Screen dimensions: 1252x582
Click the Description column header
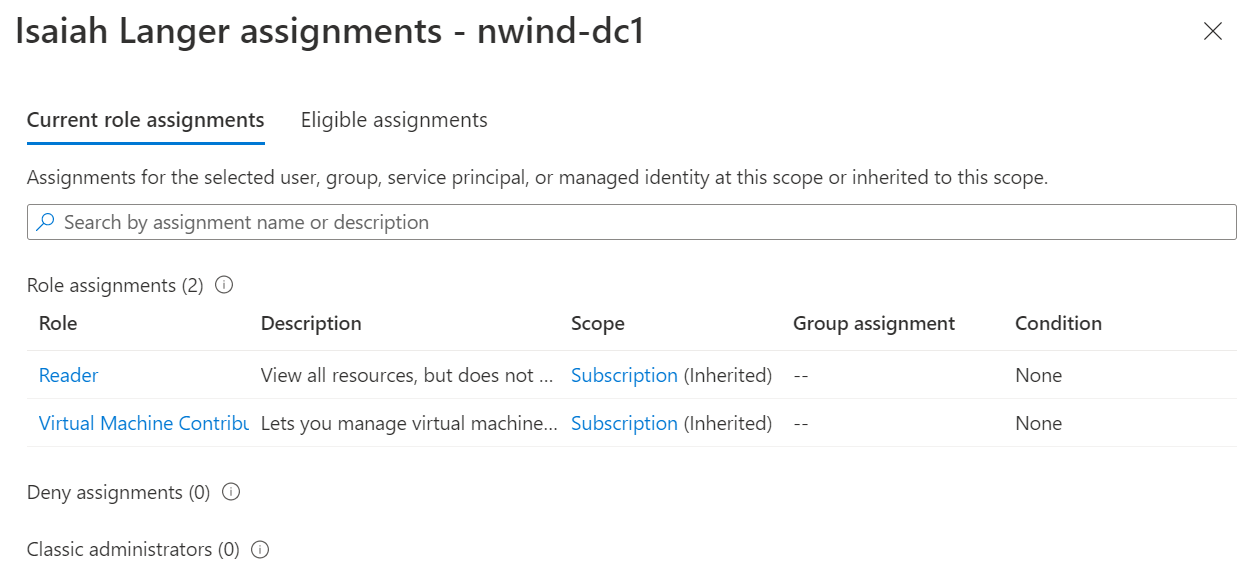click(x=311, y=323)
